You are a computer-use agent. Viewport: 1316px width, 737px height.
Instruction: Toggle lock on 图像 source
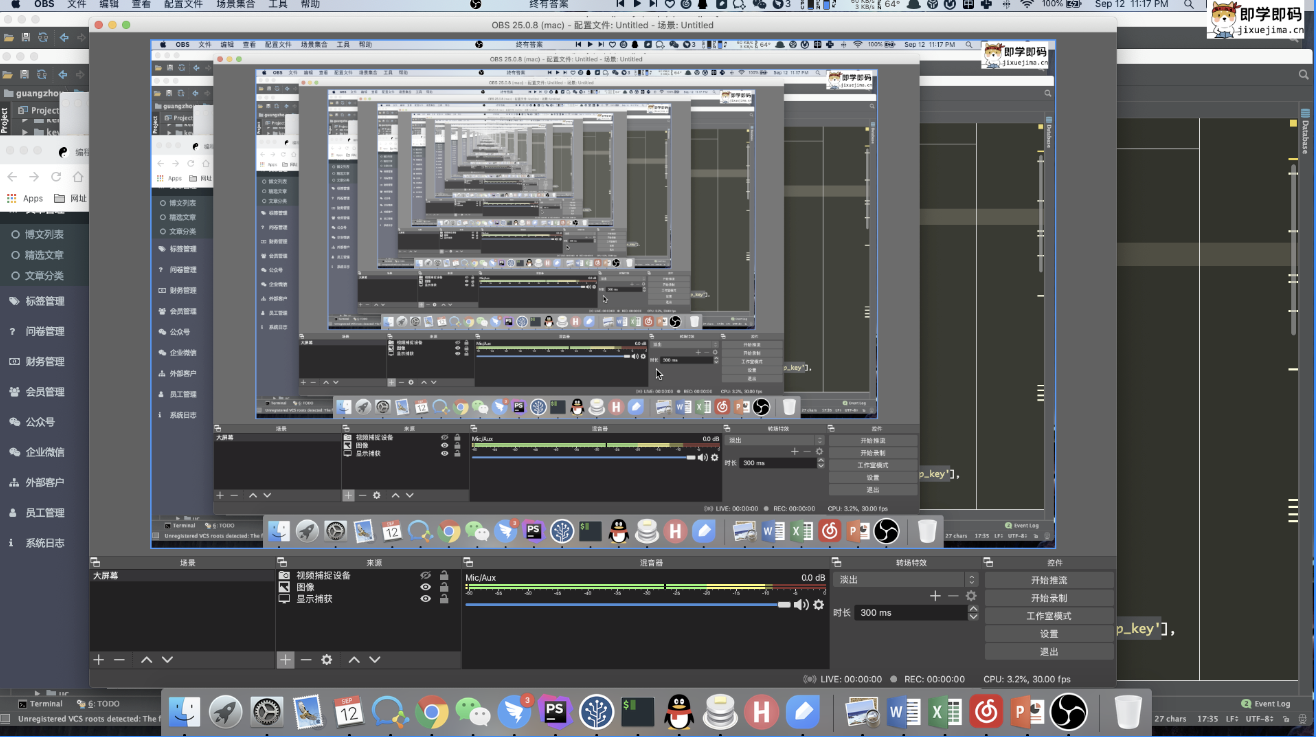coord(444,587)
